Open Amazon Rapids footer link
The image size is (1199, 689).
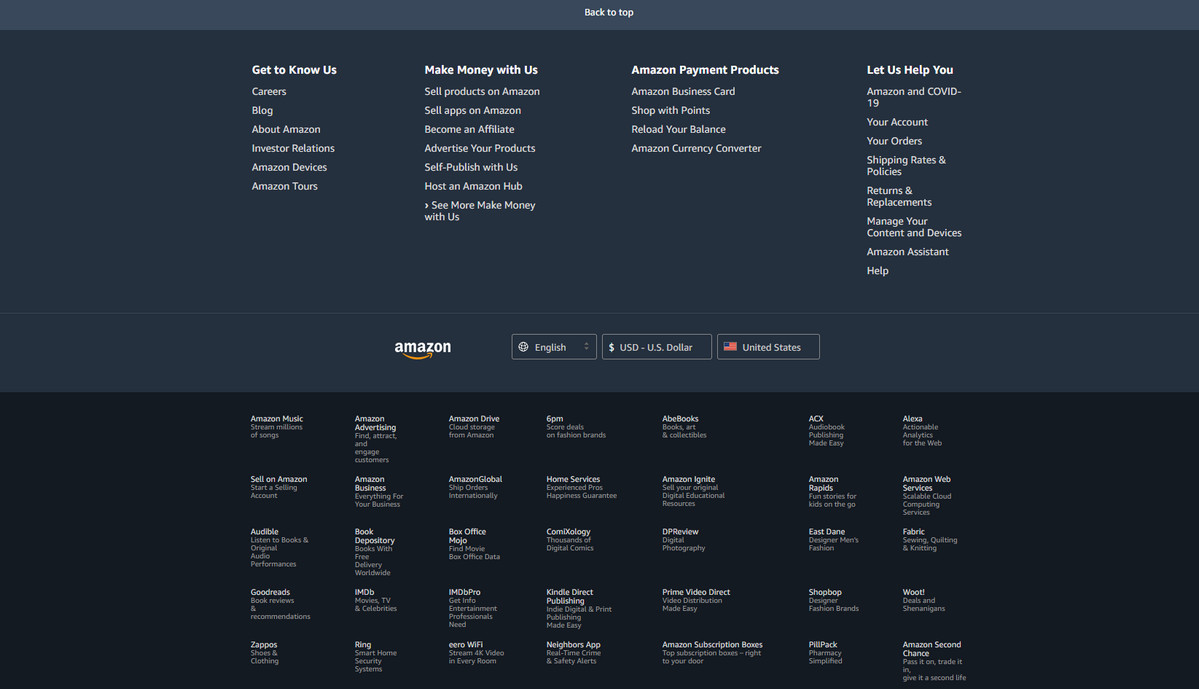[x=833, y=492]
